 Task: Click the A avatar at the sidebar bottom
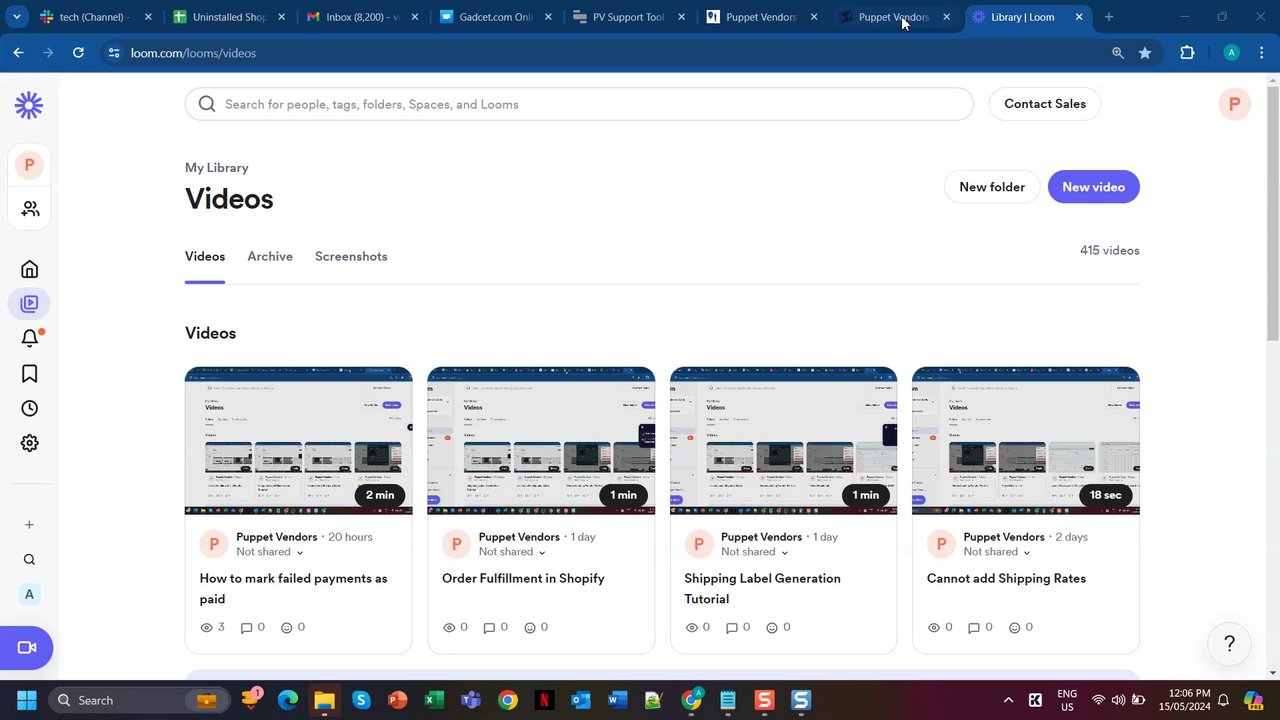[29, 595]
